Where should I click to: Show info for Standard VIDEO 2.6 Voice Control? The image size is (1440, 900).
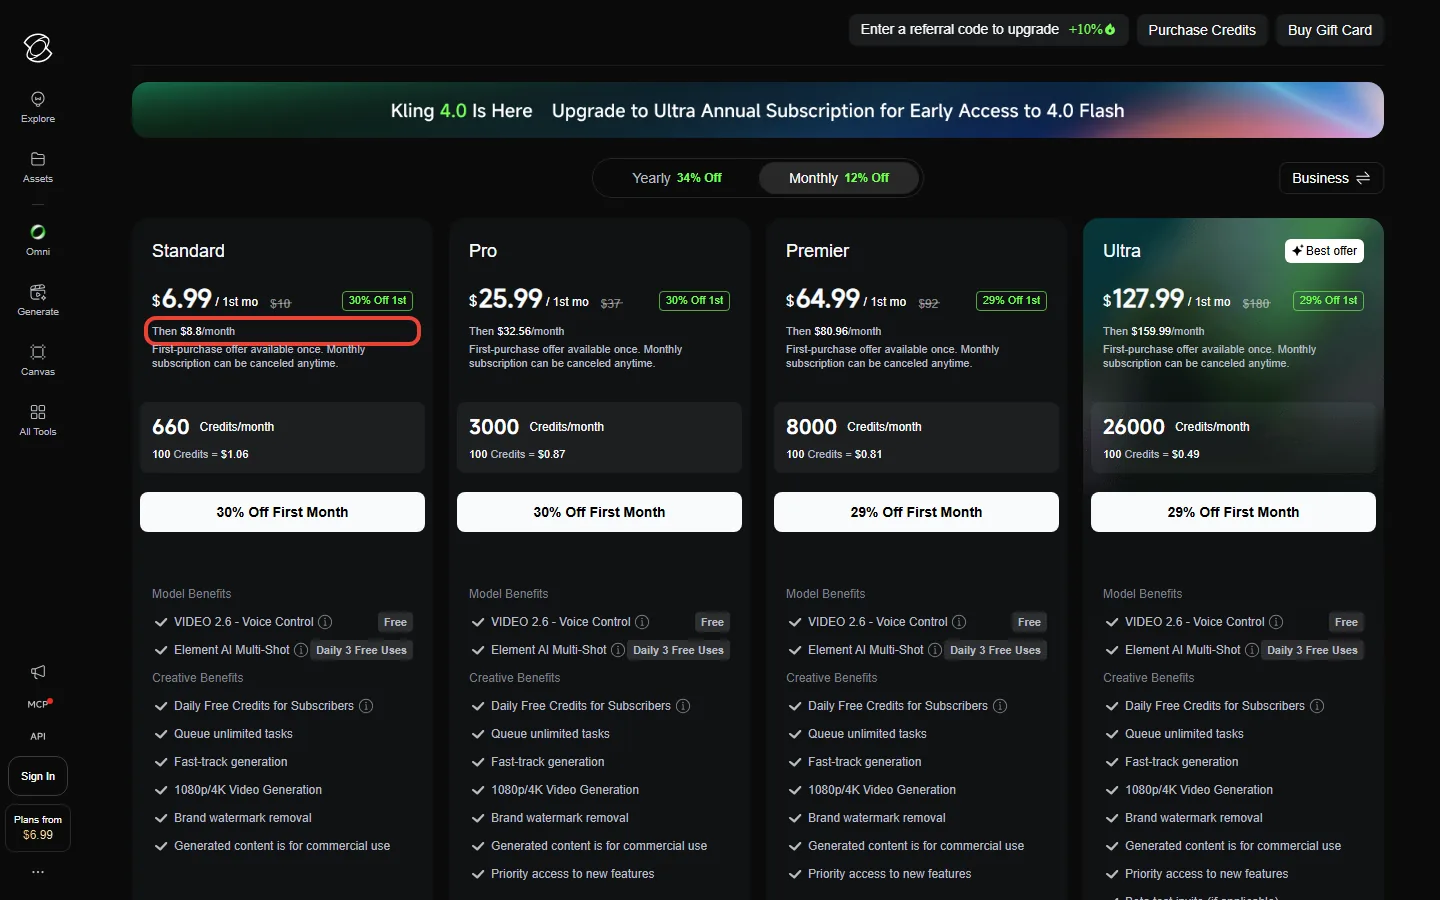click(x=325, y=622)
